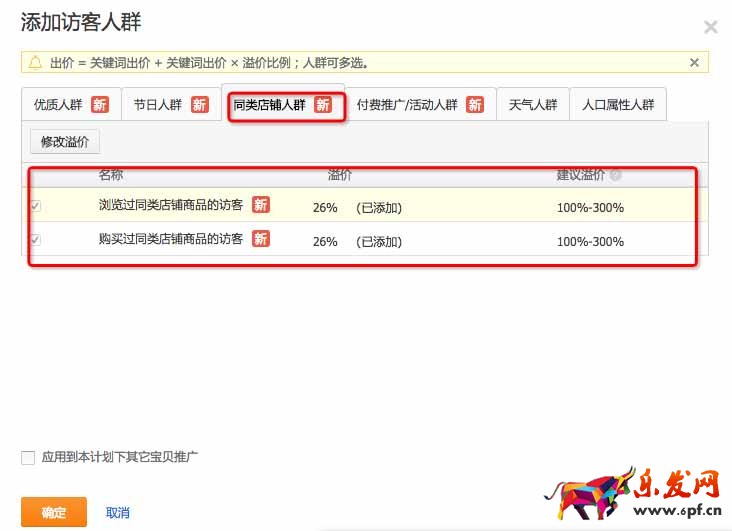
Task: Switch to the 同类店铺人群 tab
Action: [x=269, y=105]
